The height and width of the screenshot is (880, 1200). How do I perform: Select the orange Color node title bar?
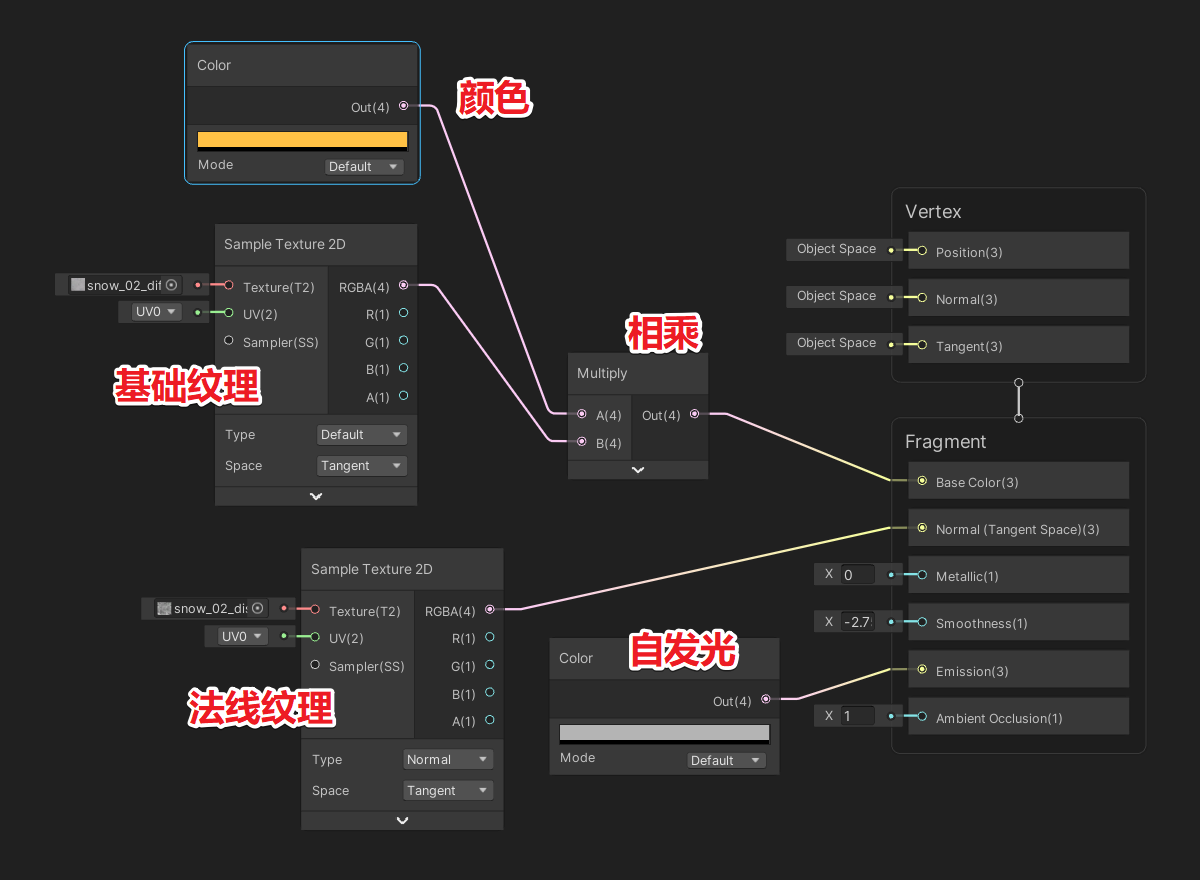pyautogui.click(x=302, y=65)
